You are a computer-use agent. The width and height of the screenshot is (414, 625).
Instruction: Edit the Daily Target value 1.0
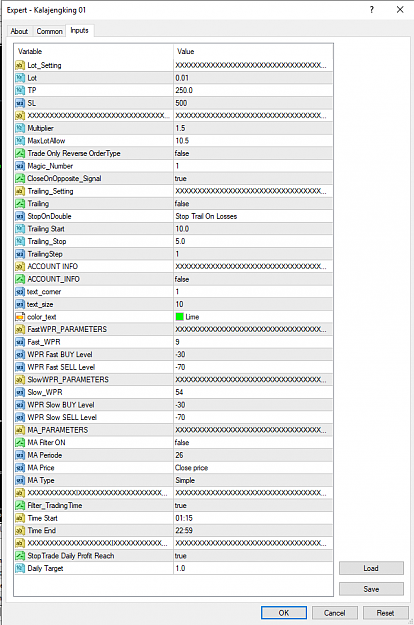click(x=253, y=568)
